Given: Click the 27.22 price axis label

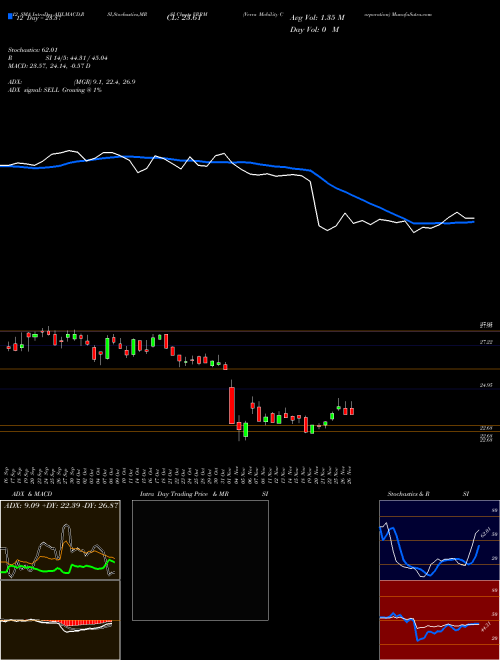Looking at the screenshot, I should (486, 343).
